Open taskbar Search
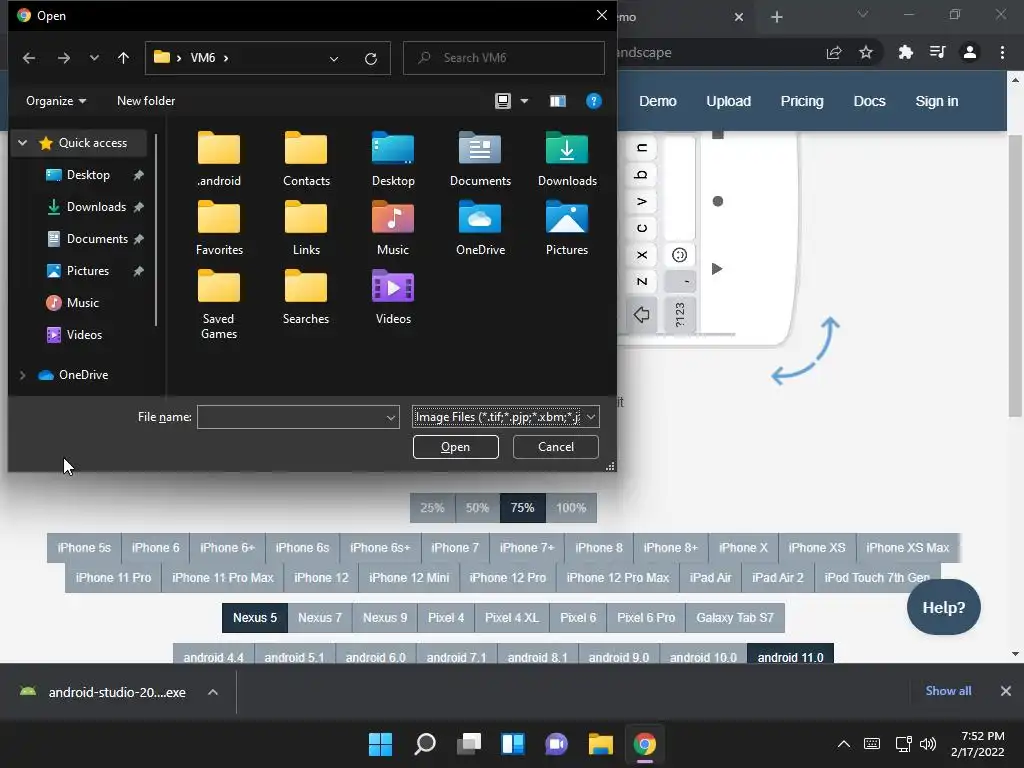Viewport: 1024px width, 768px height. point(424,744)
